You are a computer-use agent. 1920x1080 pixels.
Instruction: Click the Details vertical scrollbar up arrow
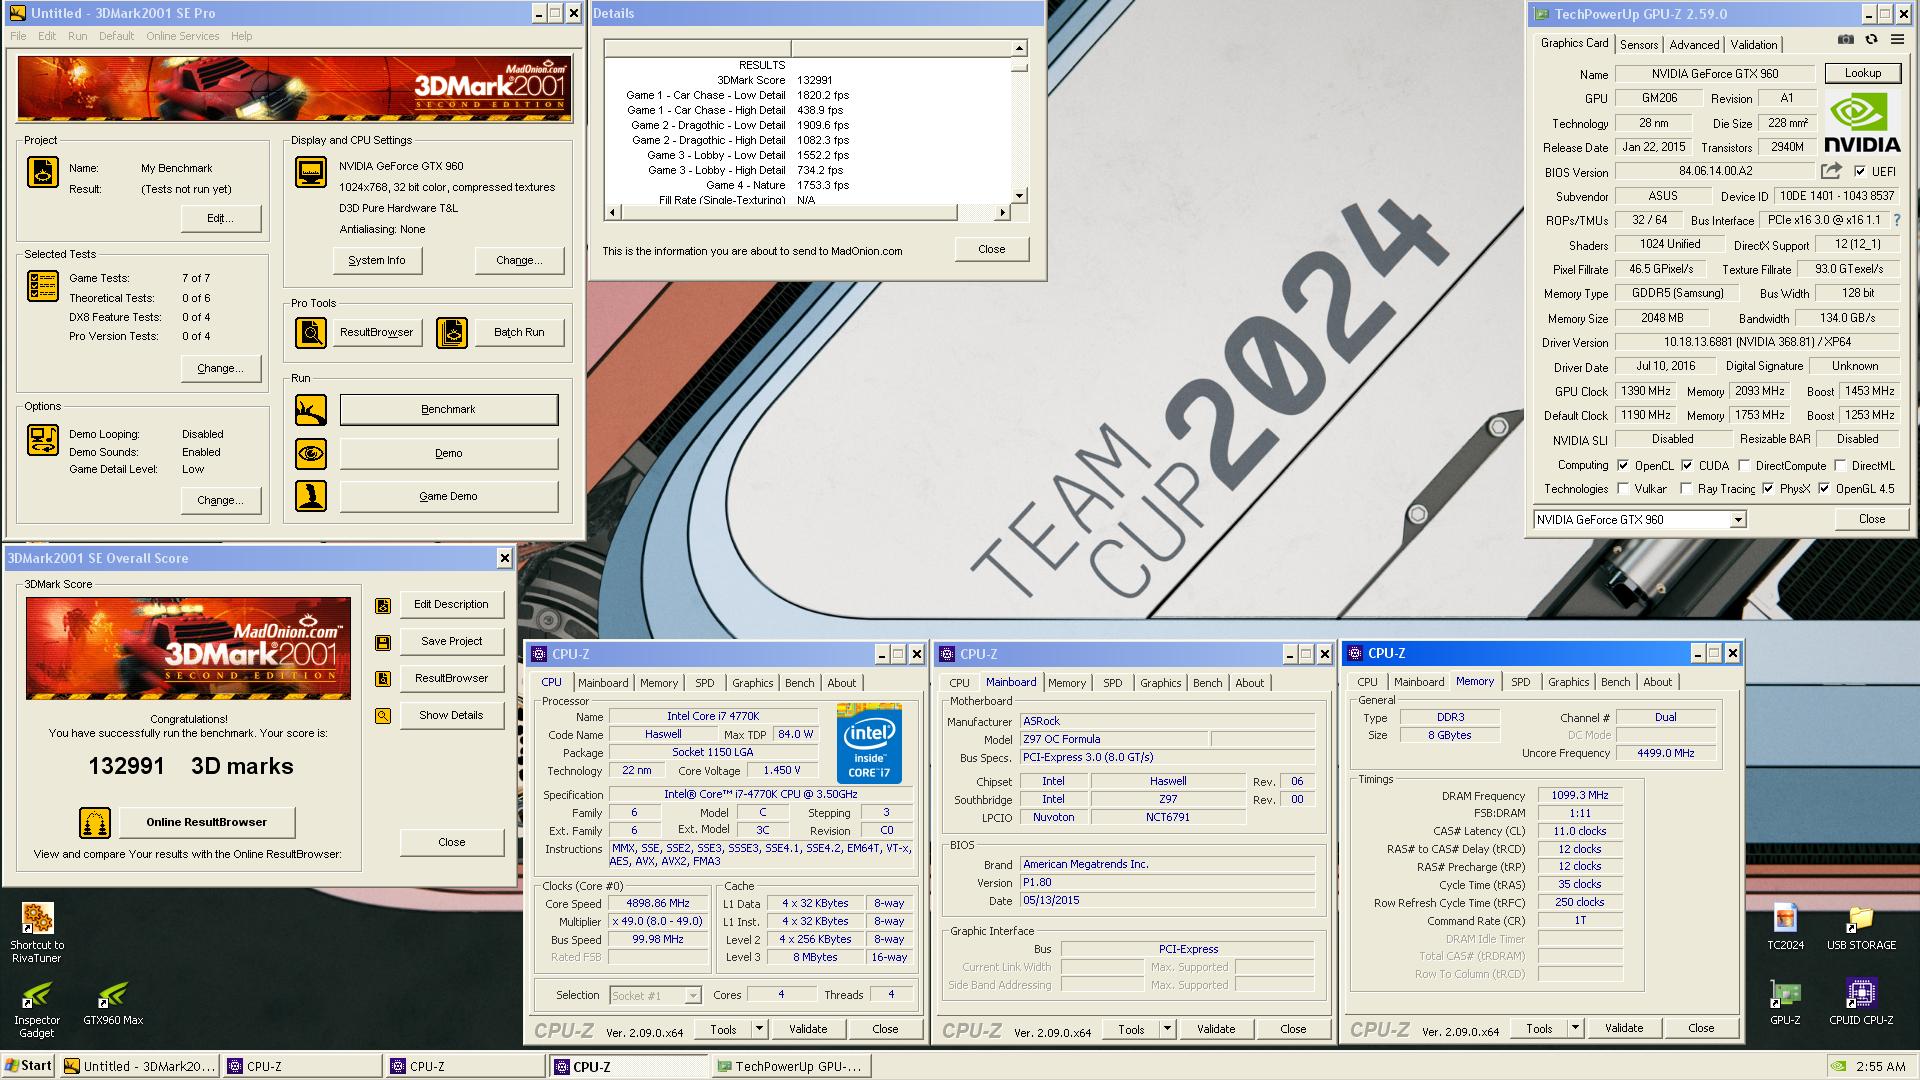pos(1019,49)
